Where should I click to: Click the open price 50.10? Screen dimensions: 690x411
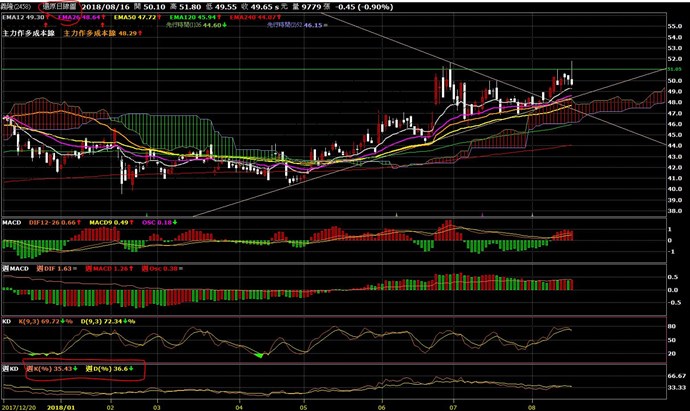(x=154, y=7)
